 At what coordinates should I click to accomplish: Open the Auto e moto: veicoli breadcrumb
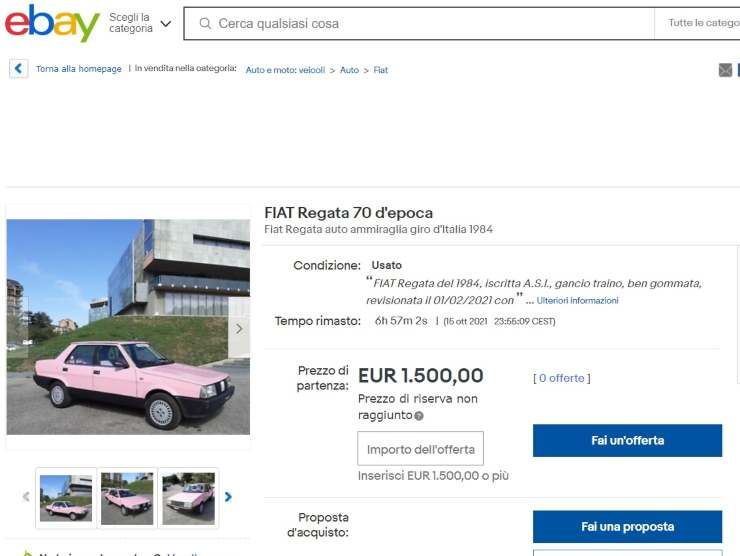(x=285, y=70)
